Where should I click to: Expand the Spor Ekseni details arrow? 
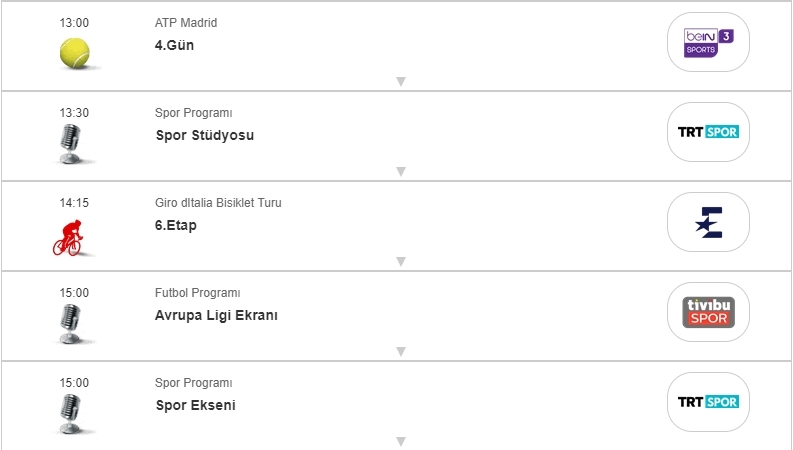tap(400, 441)
